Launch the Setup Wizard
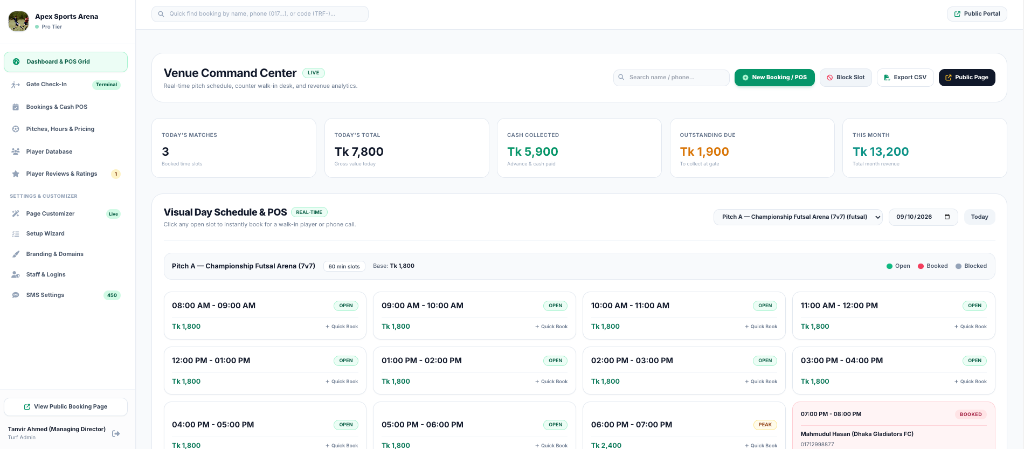This screenshot has width=1024, height=449. (66, 234)
